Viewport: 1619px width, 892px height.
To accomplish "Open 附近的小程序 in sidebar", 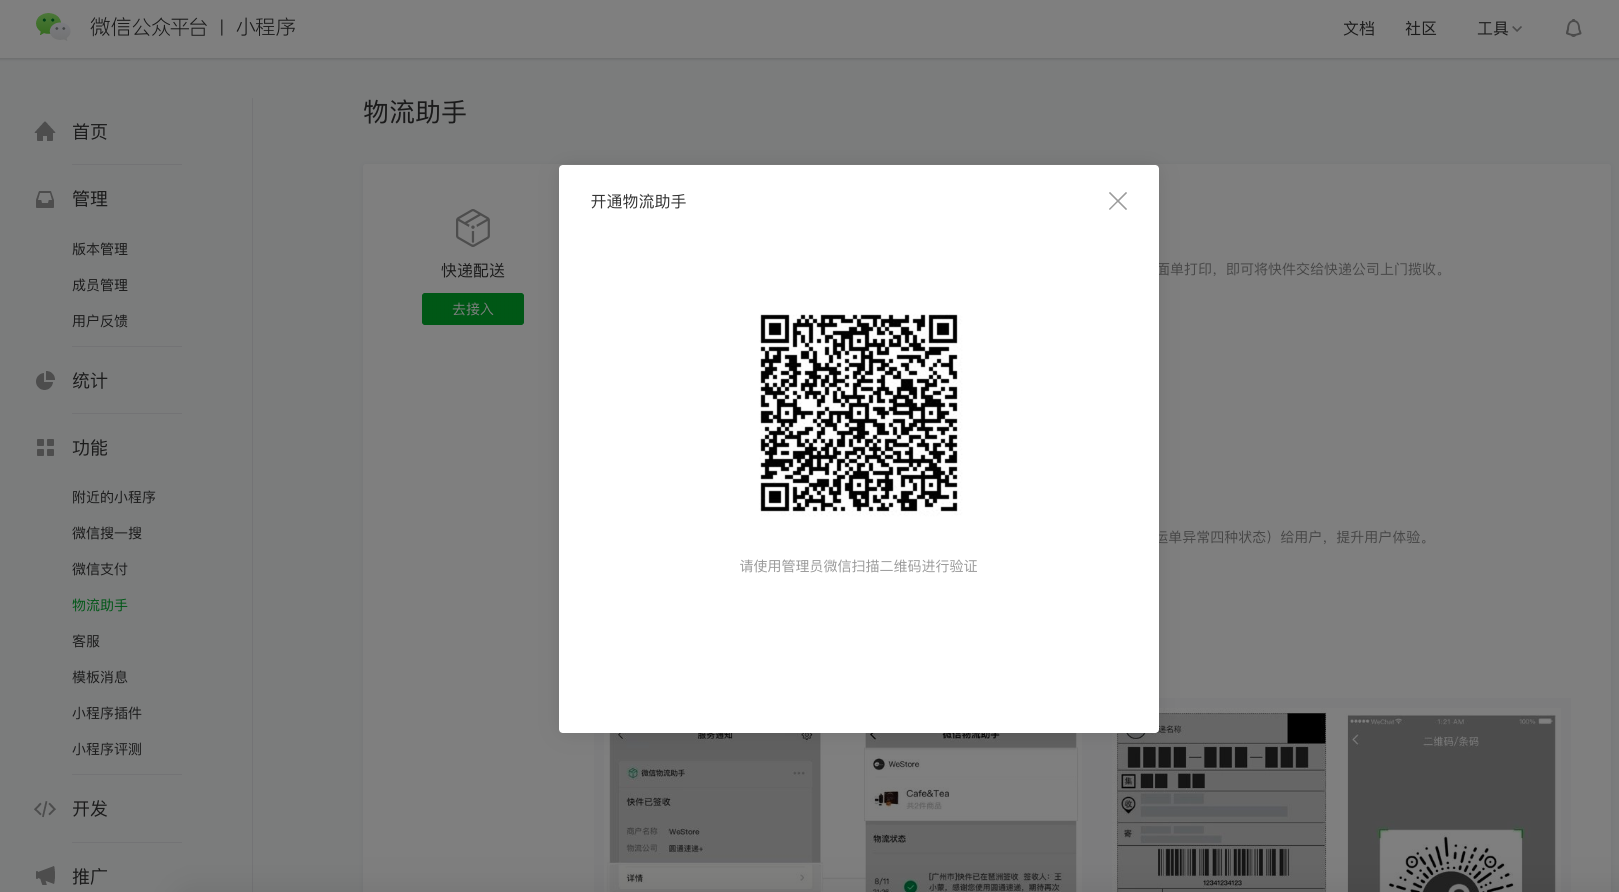I will (x=114, y=497).
